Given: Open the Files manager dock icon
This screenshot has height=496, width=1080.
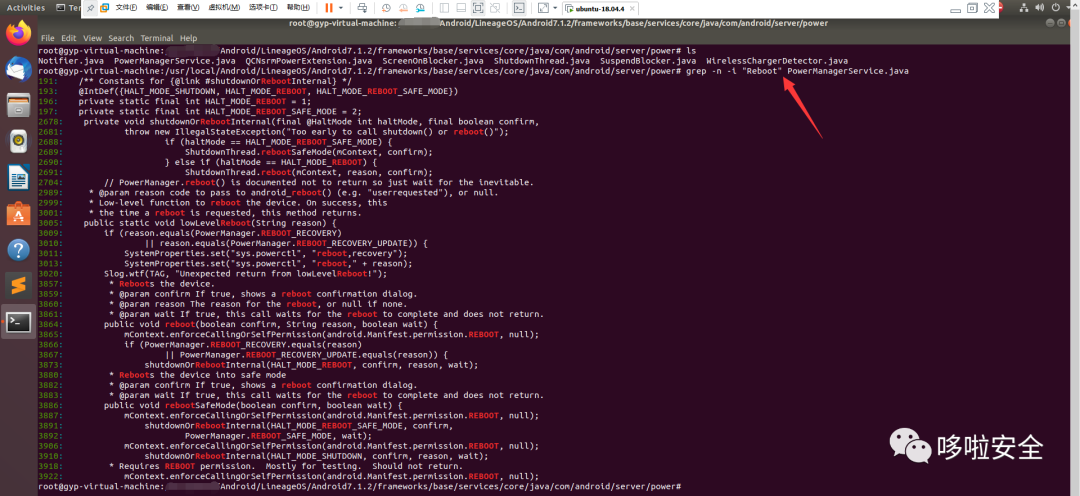Looking at the screenshot, I should pyautogui.click(x=19, y=105).
